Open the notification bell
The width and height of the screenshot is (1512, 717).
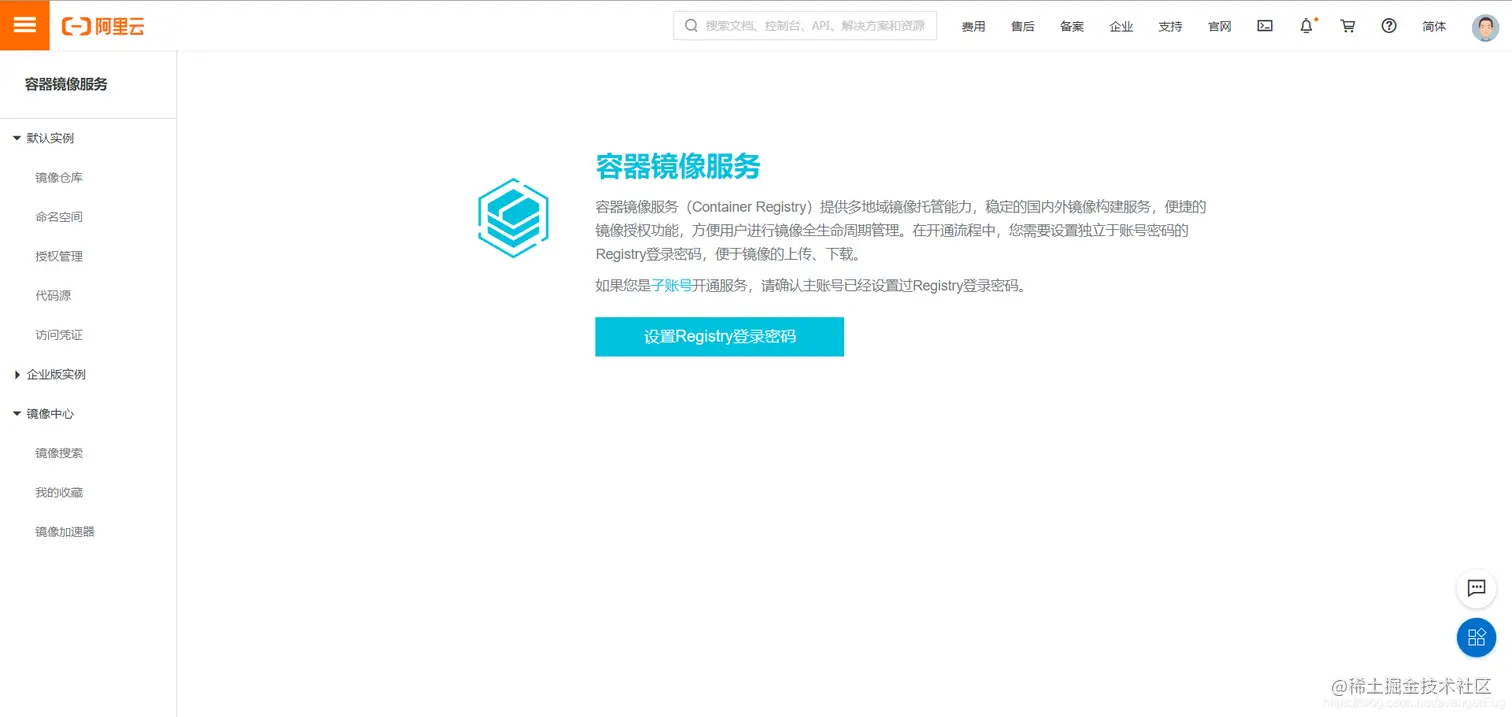(1306, 26)
